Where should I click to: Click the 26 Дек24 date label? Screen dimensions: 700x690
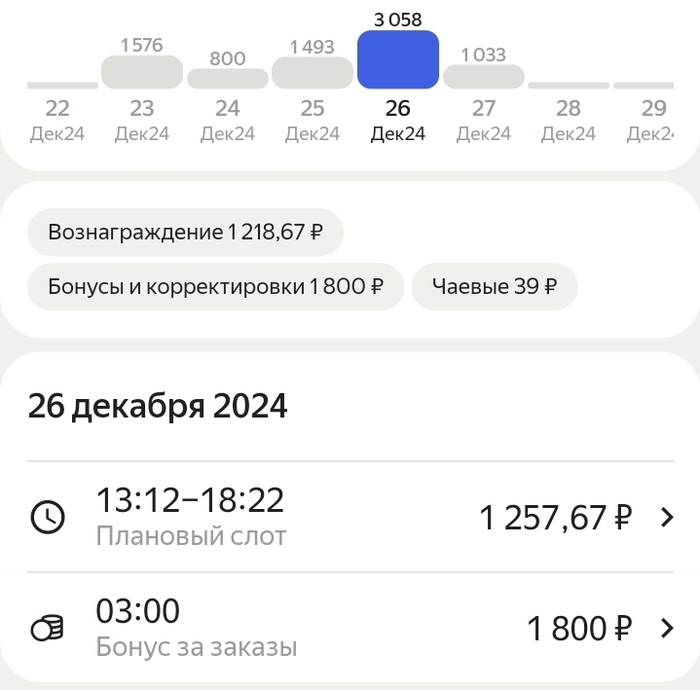[x=397, y=120]
